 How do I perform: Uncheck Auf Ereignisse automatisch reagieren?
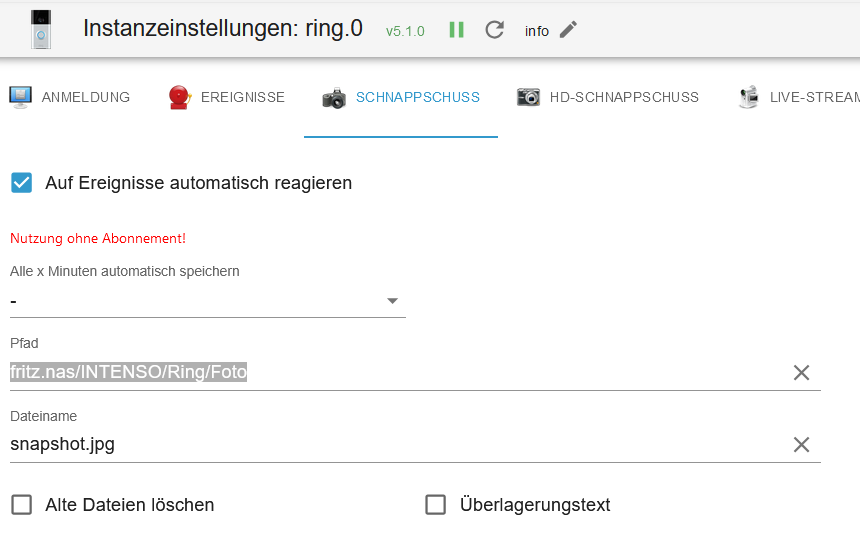(x=22, y=183)
